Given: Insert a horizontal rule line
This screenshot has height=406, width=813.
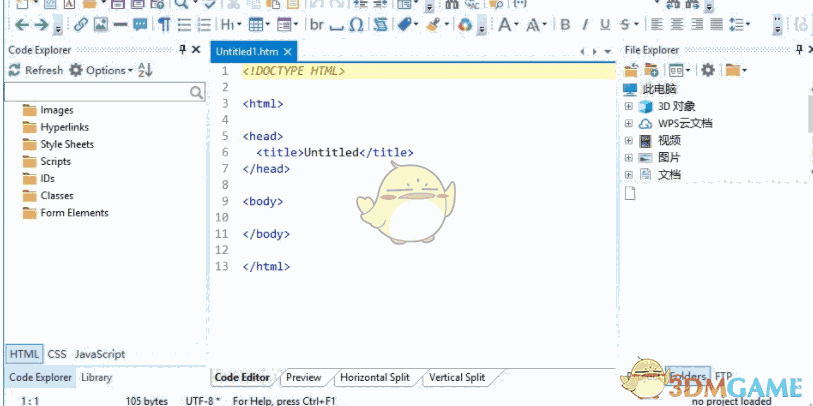Looking at the screenshot, I should click(x=120, y=24).
